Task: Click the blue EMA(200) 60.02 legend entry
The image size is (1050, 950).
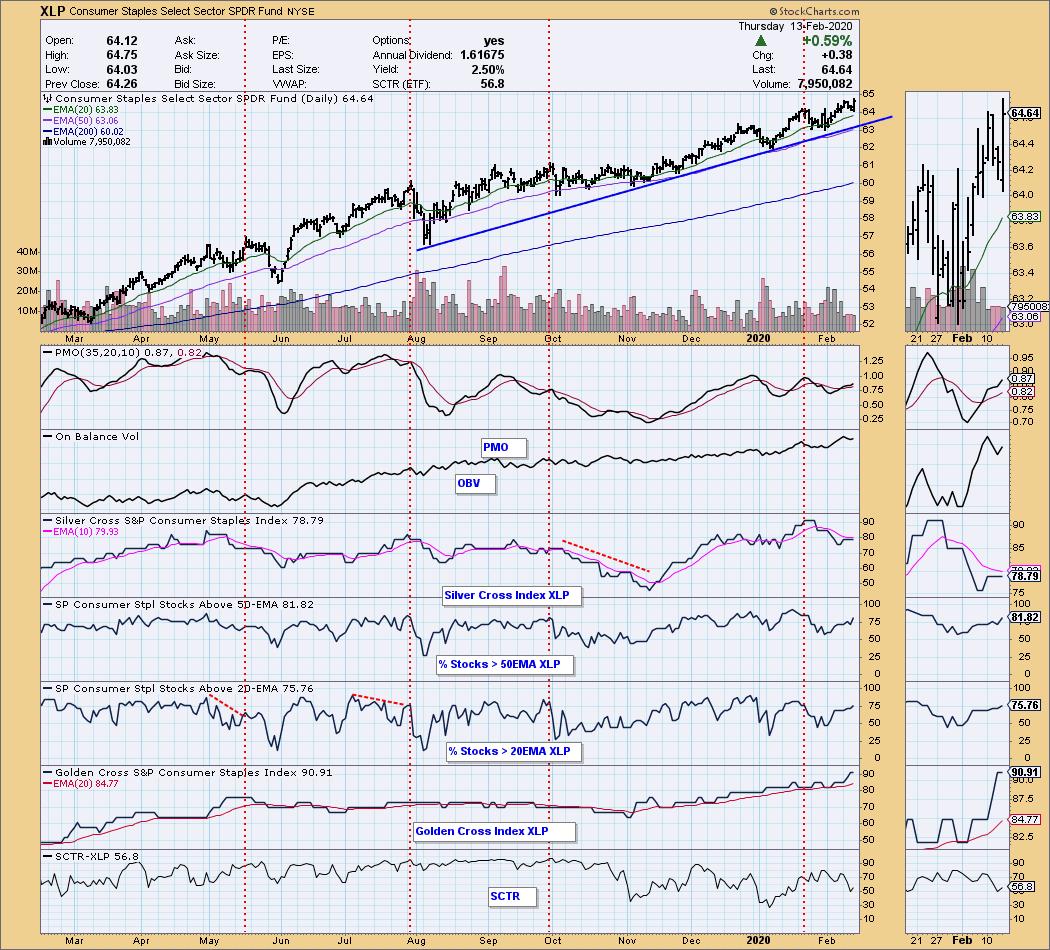Action: coord(83,132)
